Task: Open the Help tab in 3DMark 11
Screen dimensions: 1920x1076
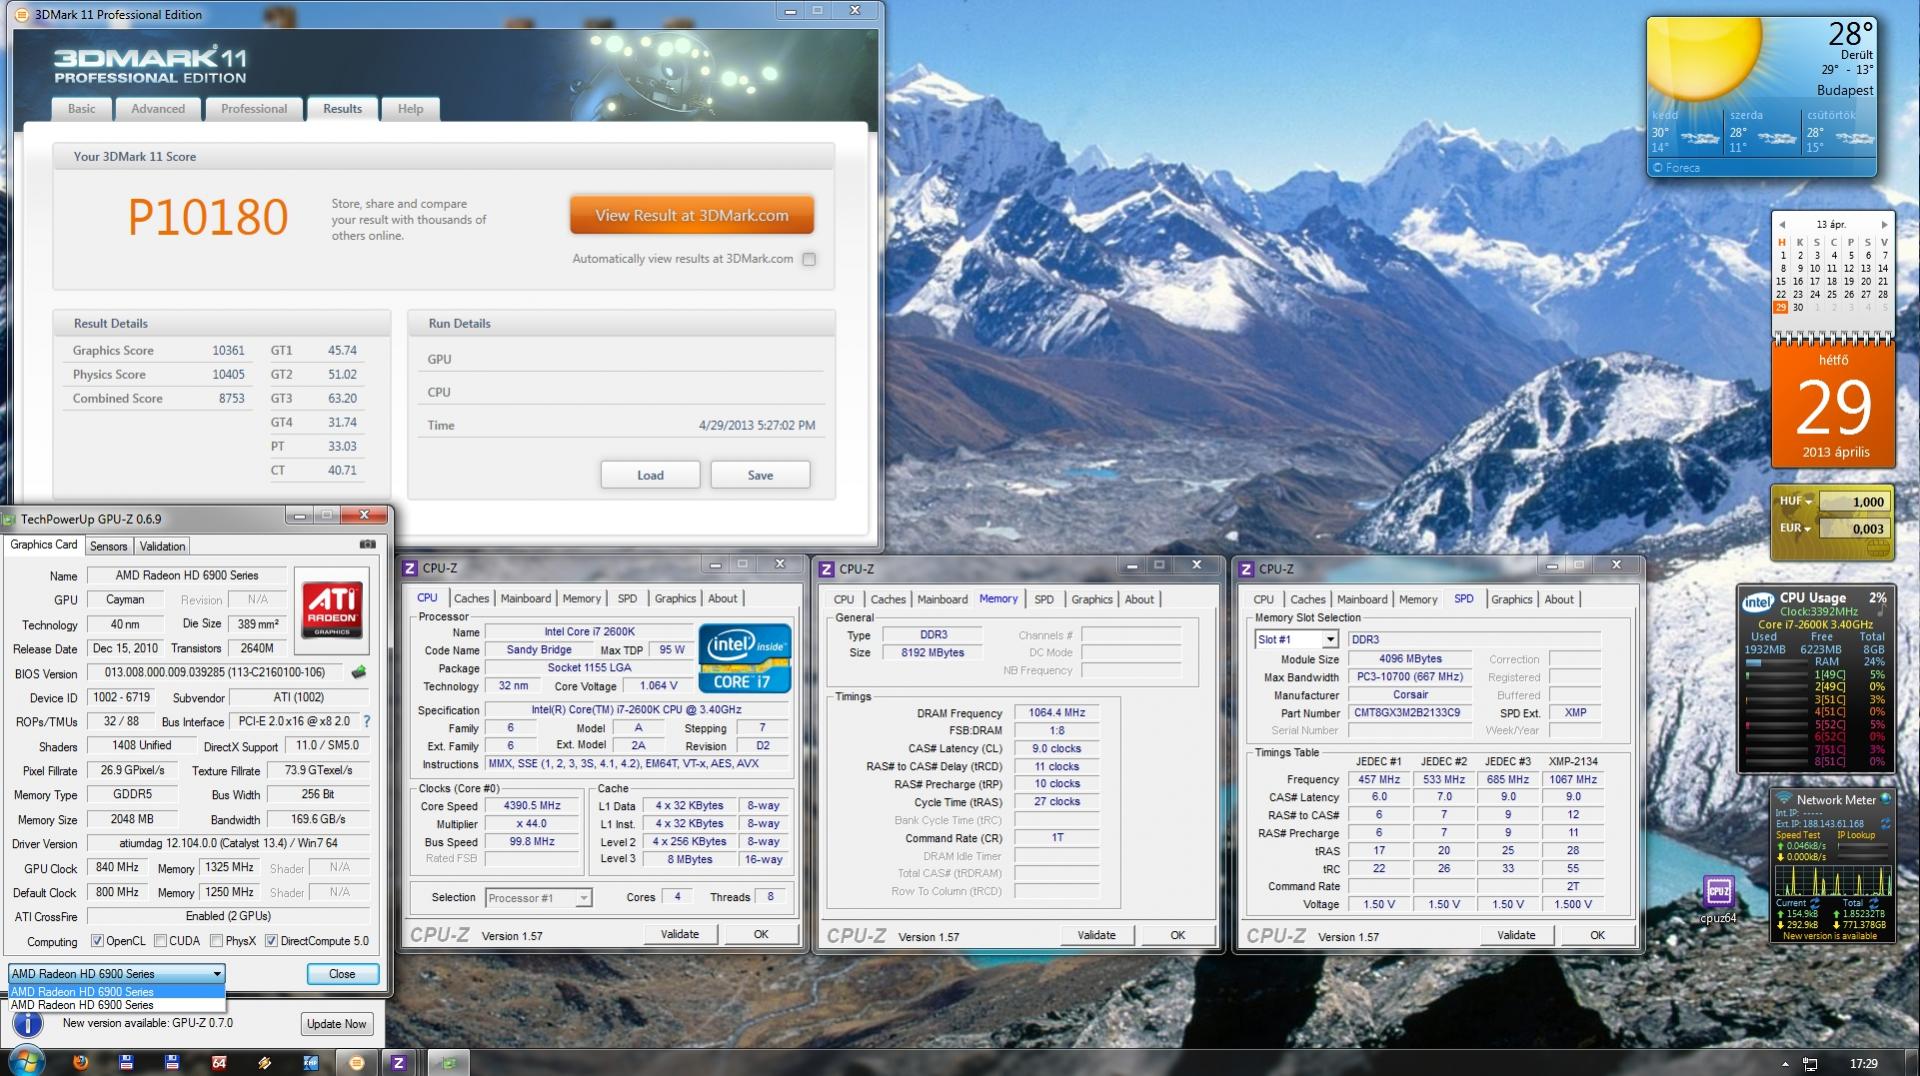Action: coord(410,109)
